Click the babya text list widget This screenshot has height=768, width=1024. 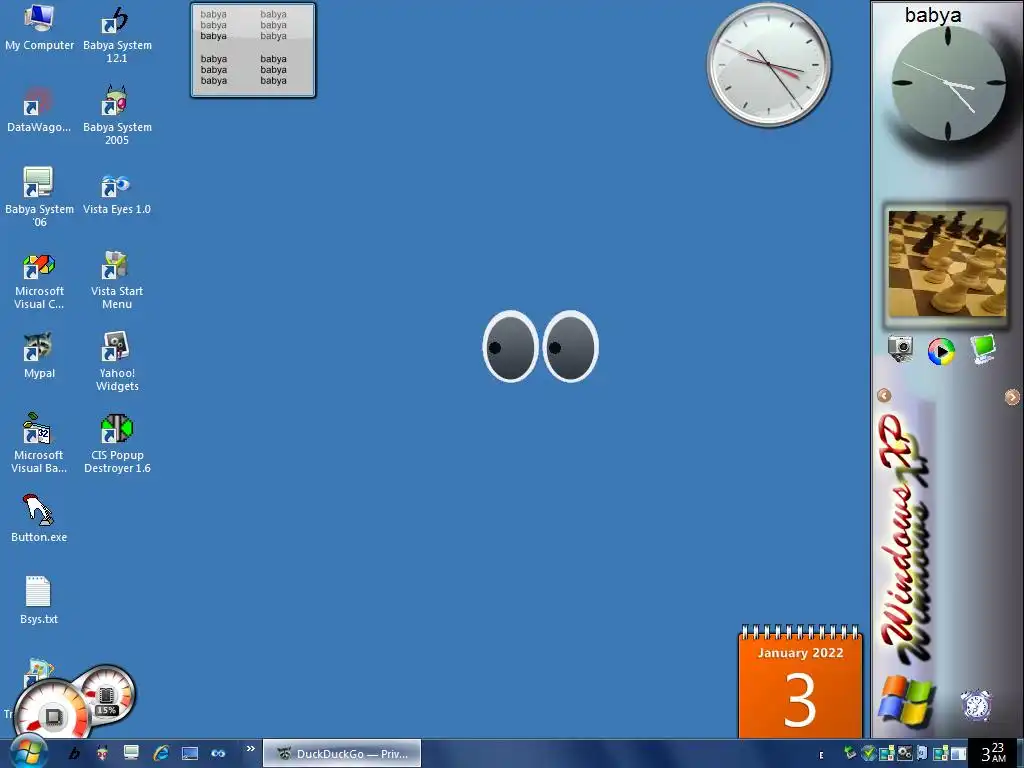click(253, 50)
